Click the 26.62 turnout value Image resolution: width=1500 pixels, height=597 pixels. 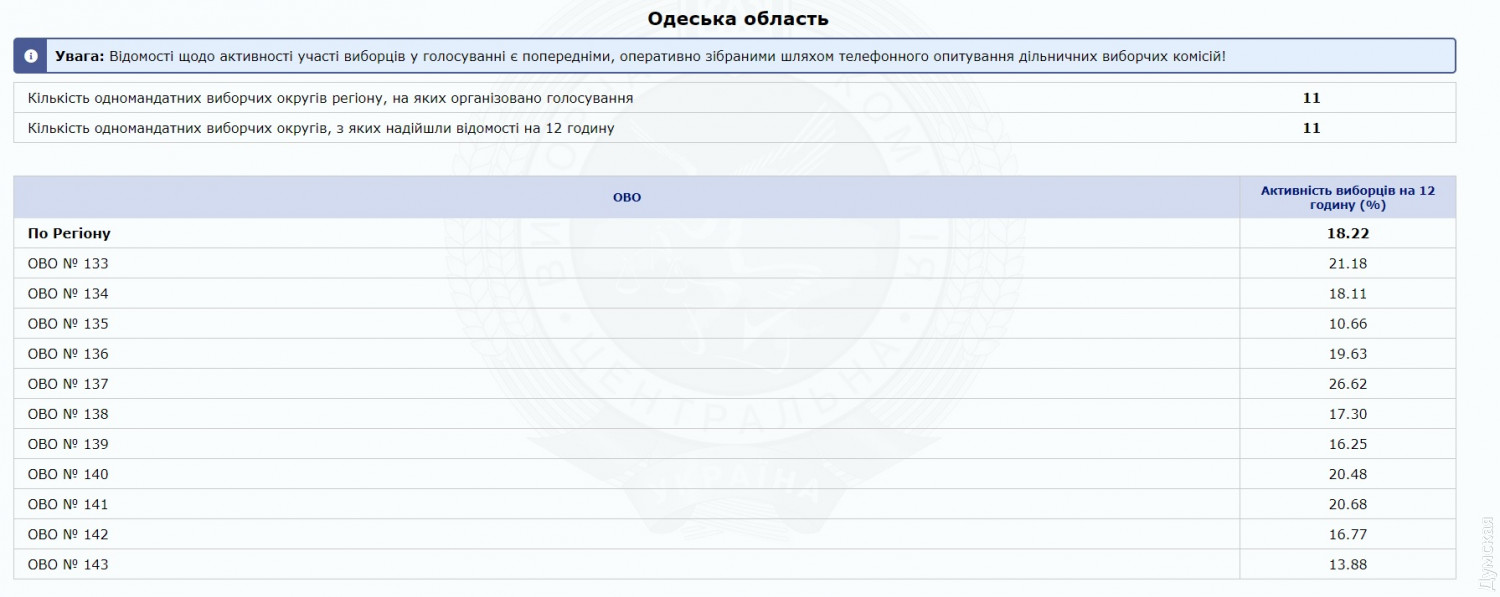(x=1347, y=384)
